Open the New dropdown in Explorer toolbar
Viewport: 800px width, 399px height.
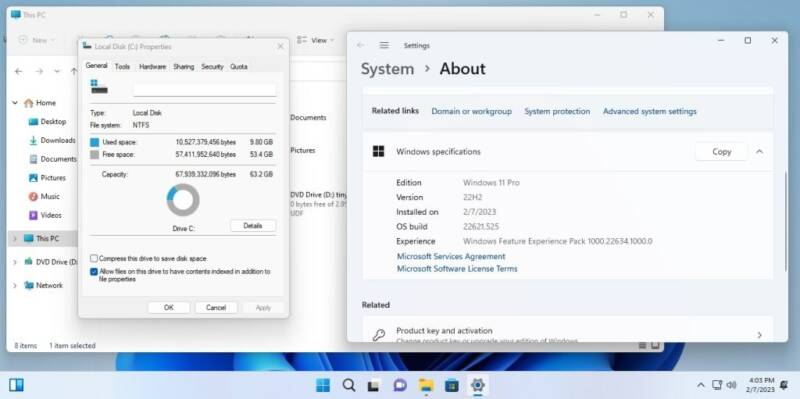click(x=37, y=40)
